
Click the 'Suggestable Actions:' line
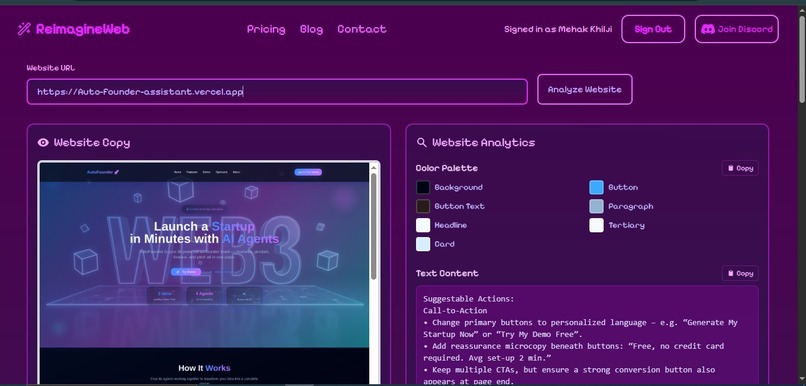click(x=469, y=299)
